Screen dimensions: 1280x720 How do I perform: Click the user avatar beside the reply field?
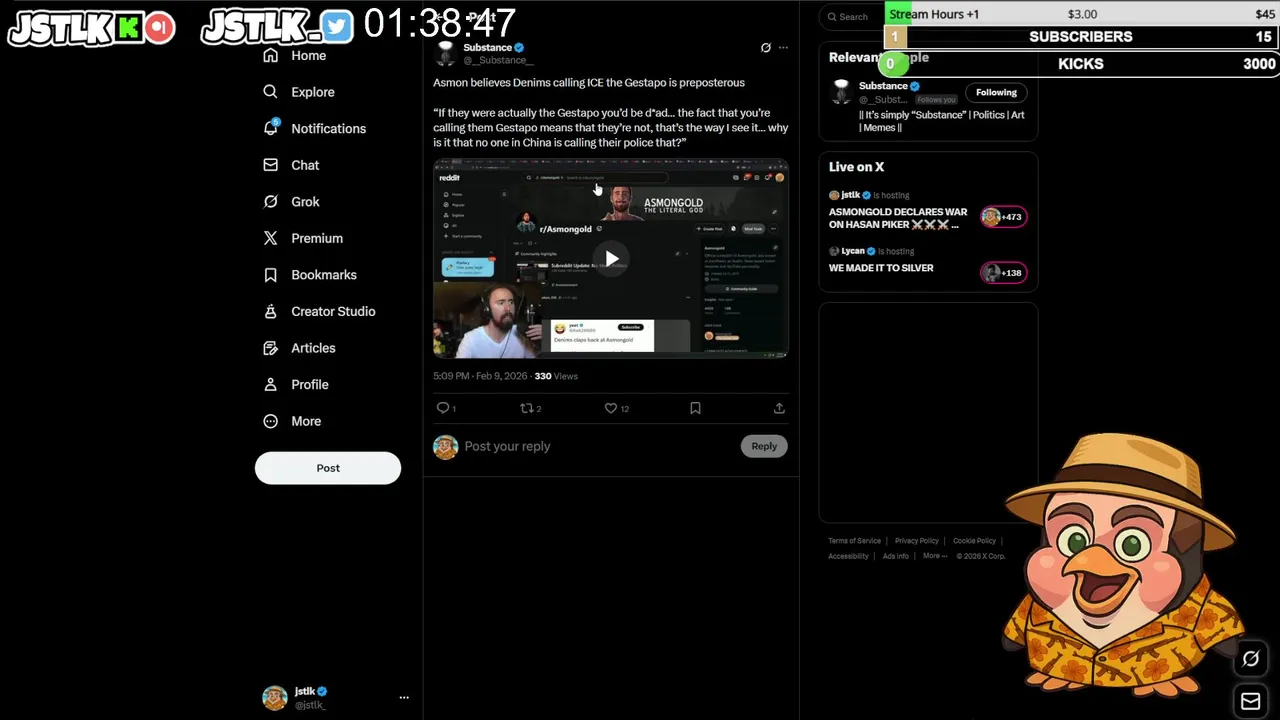coord(446,447)
